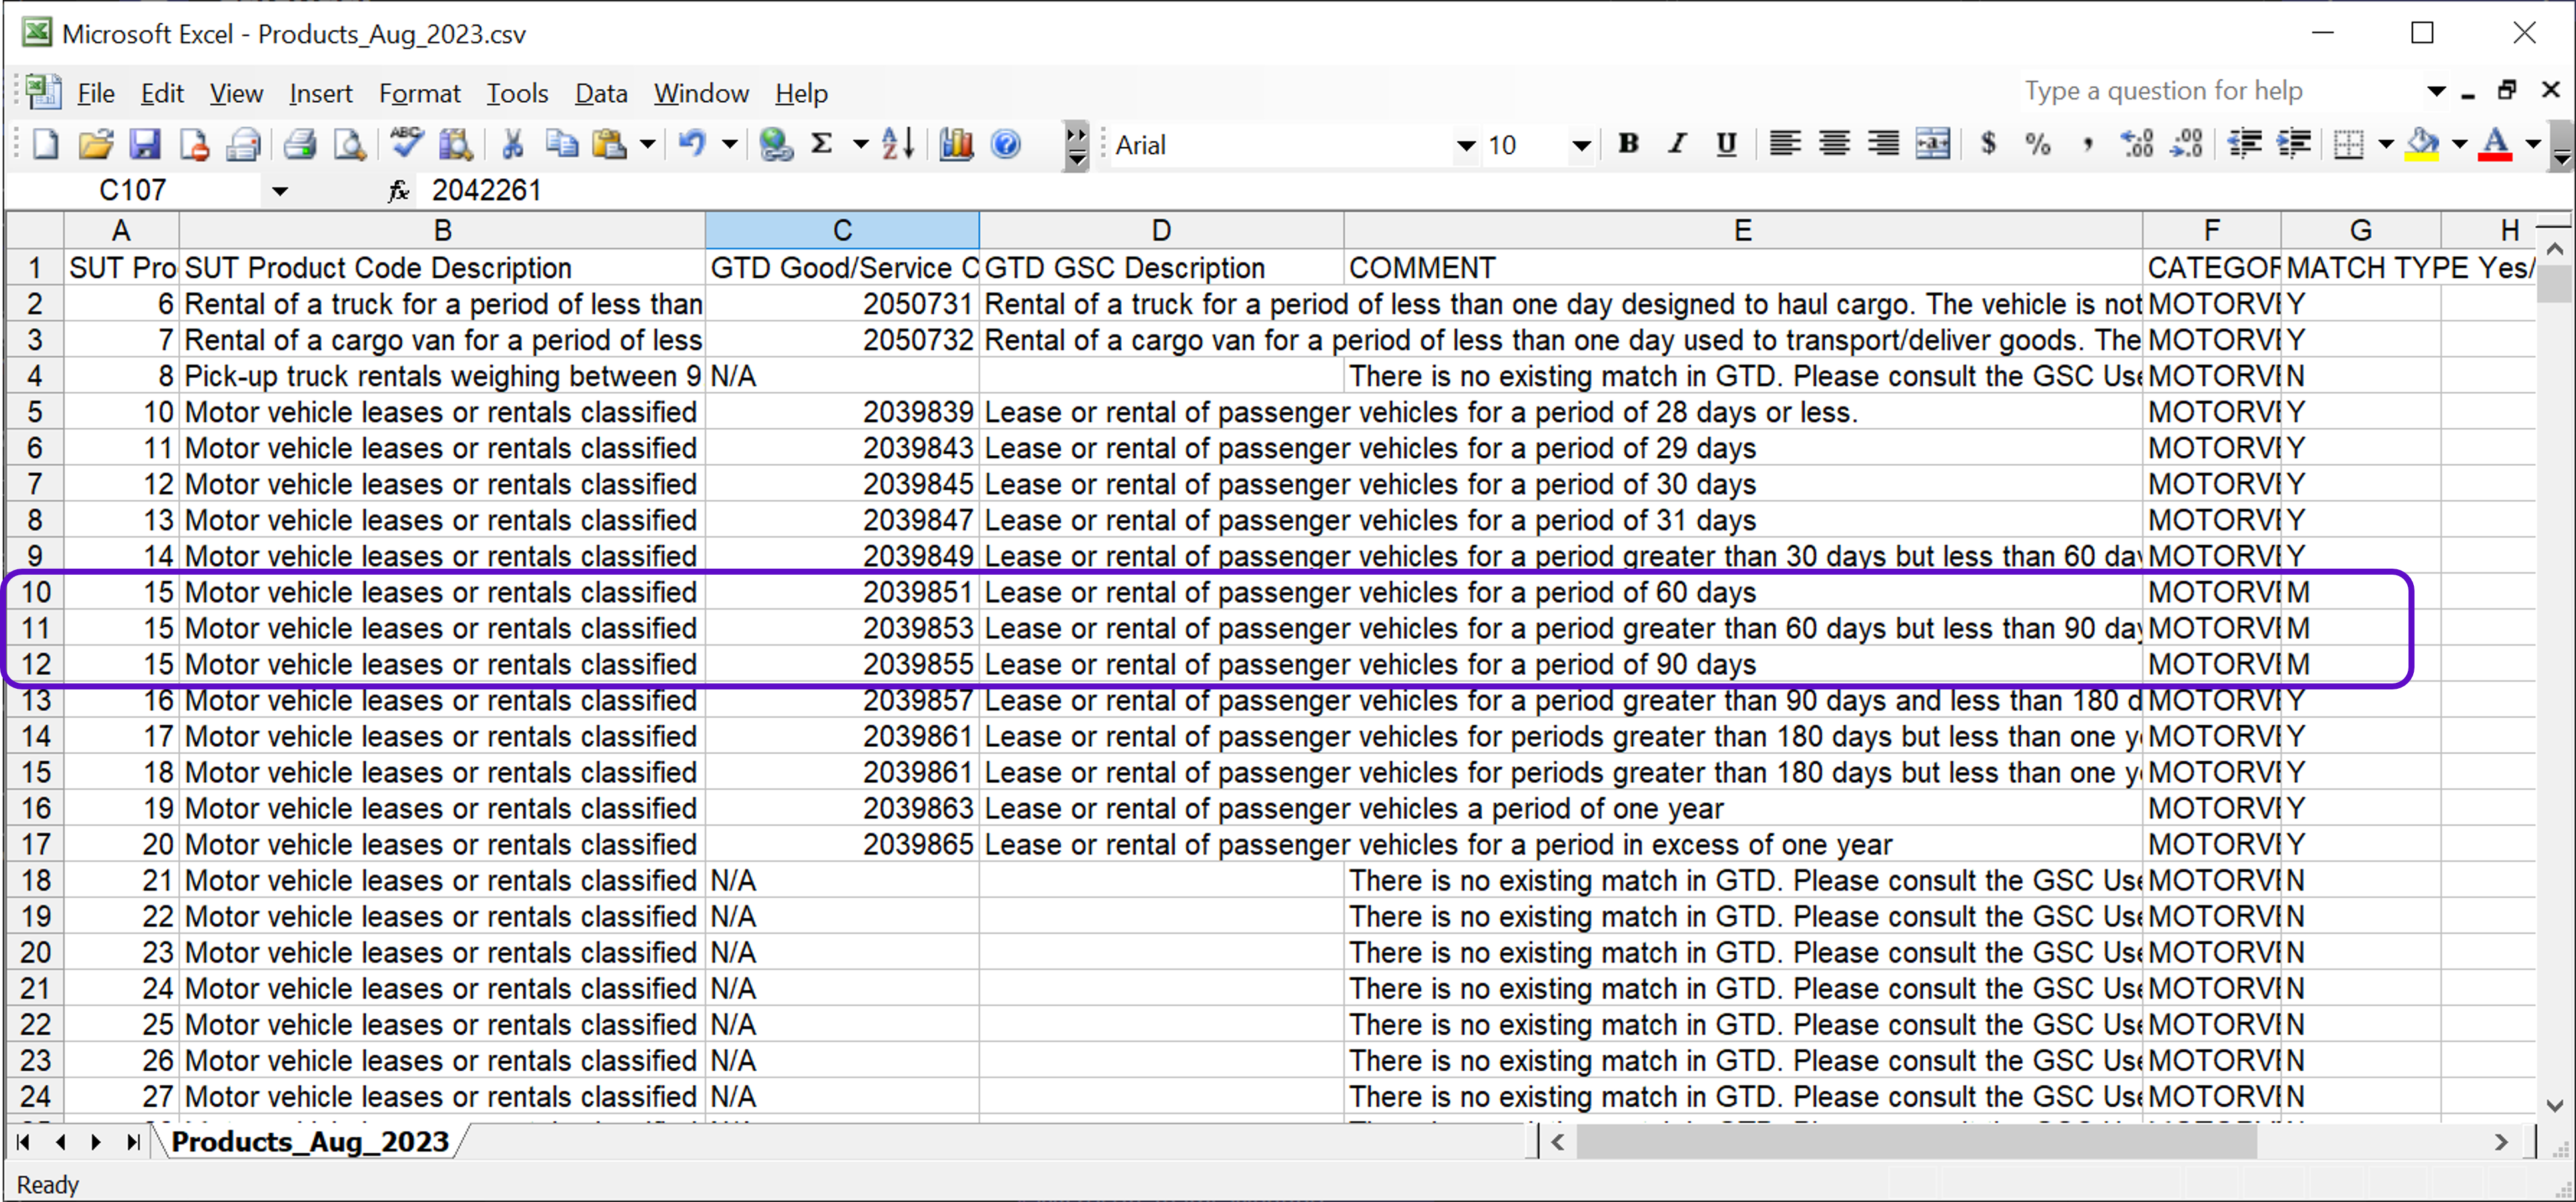This screenshot has width=2576, height=1202.
Task: Click the Increase Decimal icon
Action: 2137,145
